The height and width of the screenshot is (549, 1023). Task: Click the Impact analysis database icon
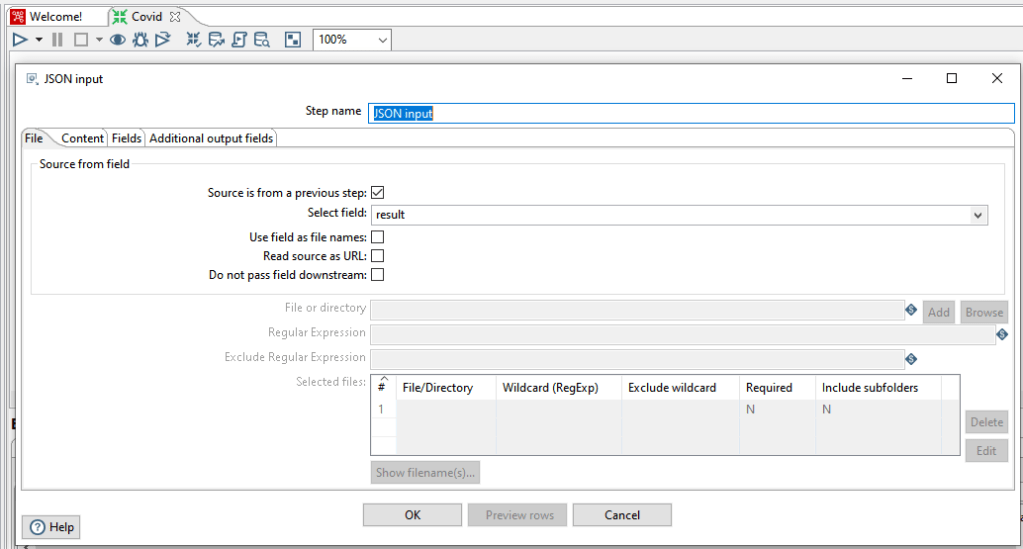pos(216,40)
